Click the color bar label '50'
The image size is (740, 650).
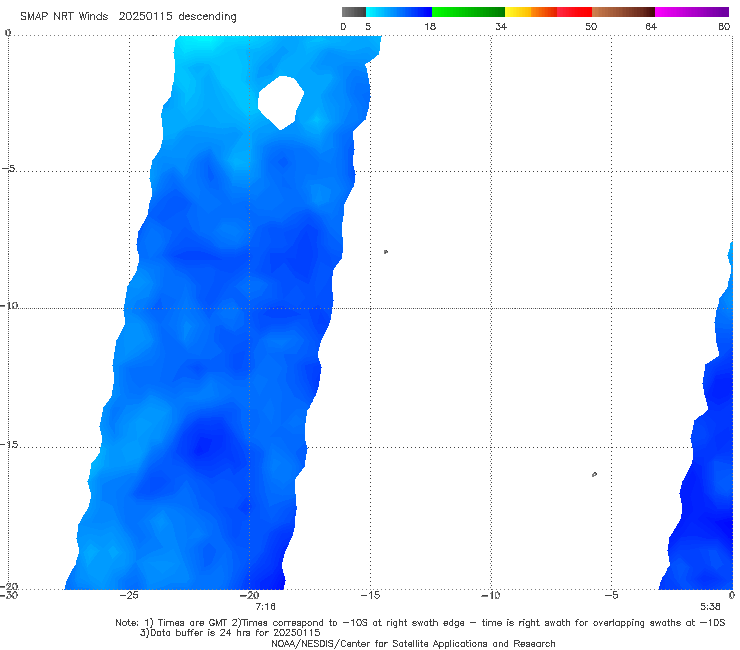pos(591,26)
